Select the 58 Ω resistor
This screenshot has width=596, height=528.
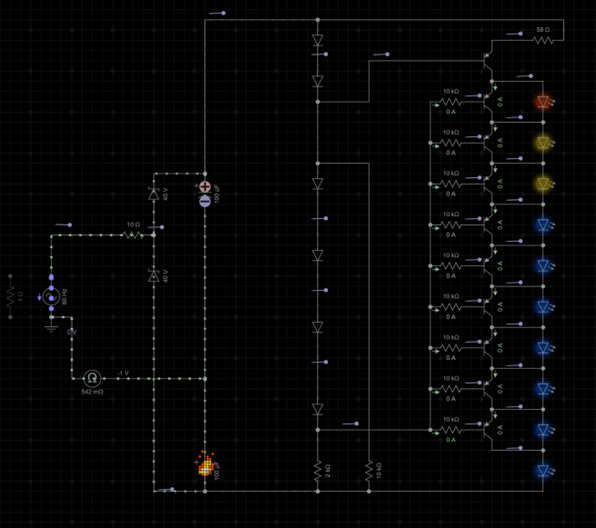[543, 40]
